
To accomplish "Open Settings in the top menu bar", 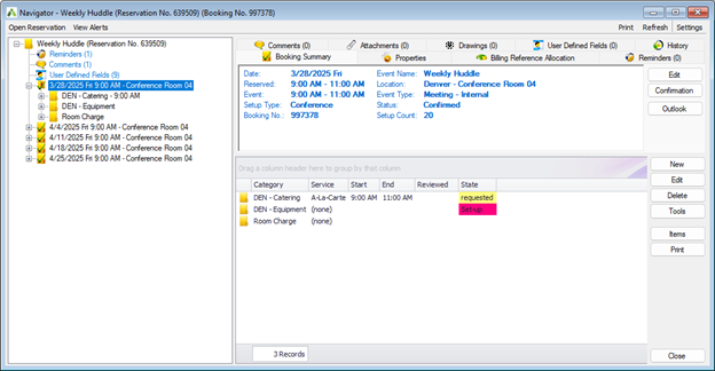I will pos(689,27).
